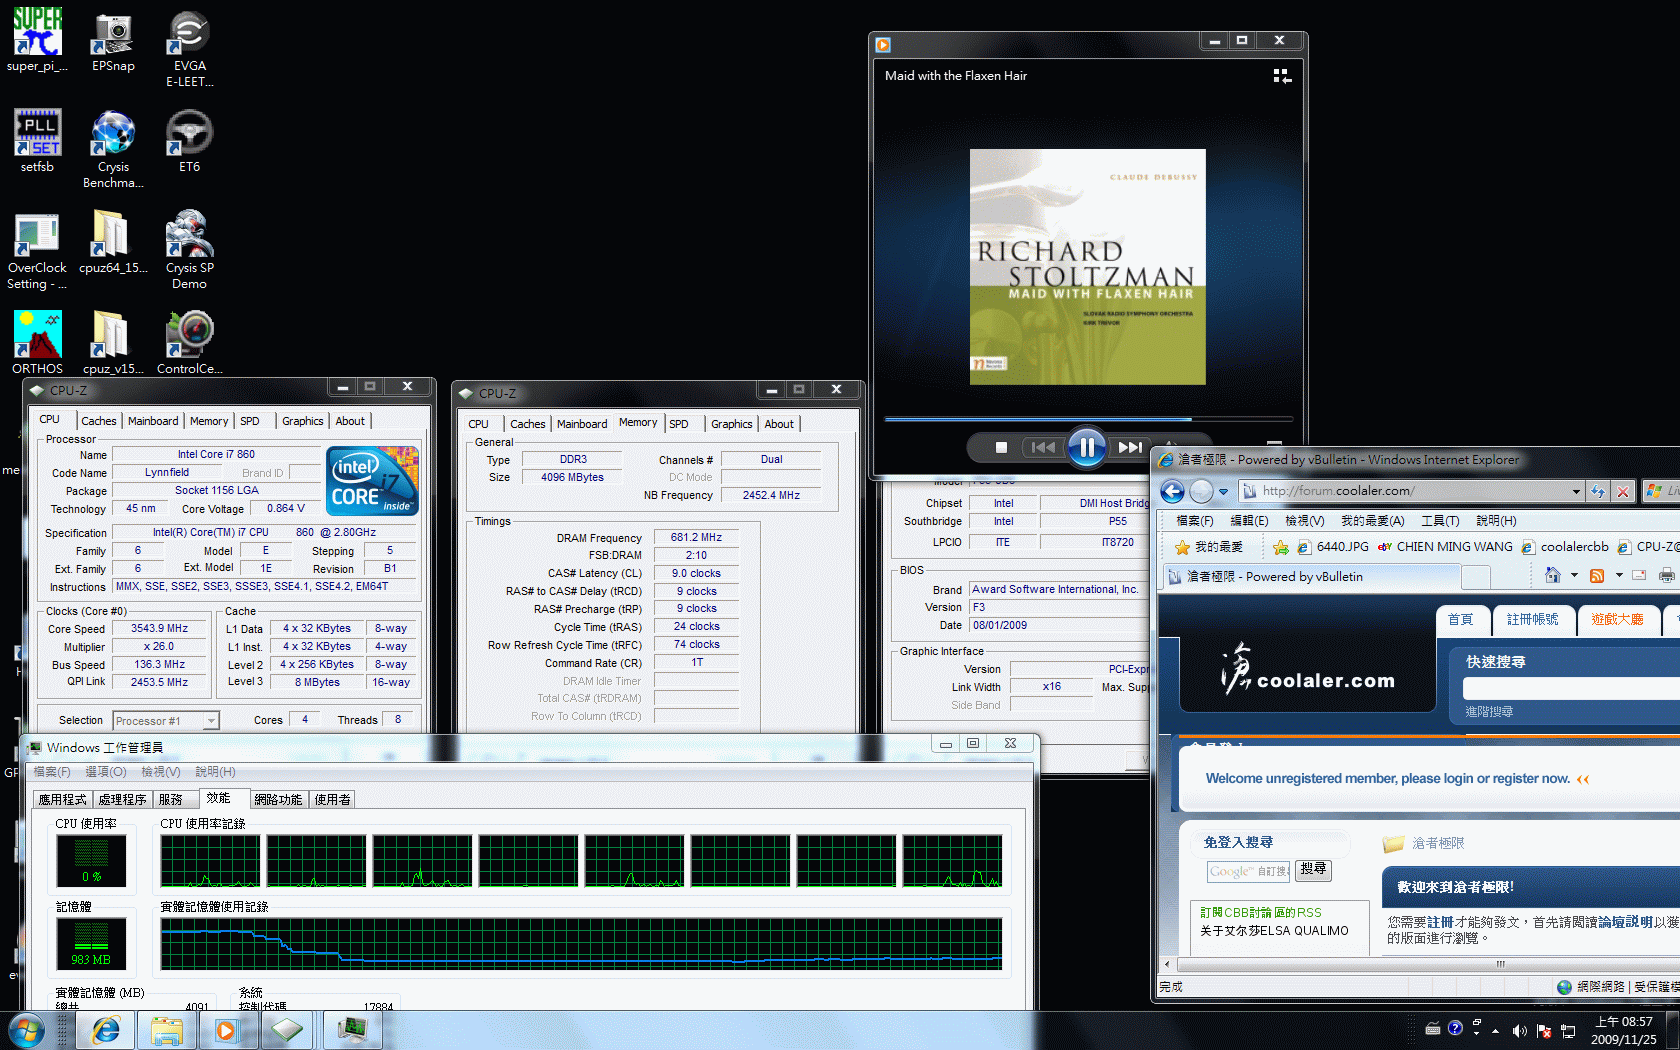1680x1050 pixels.
Task: Open IE 檢視(V) menu
Action: tap(1304, 521)
